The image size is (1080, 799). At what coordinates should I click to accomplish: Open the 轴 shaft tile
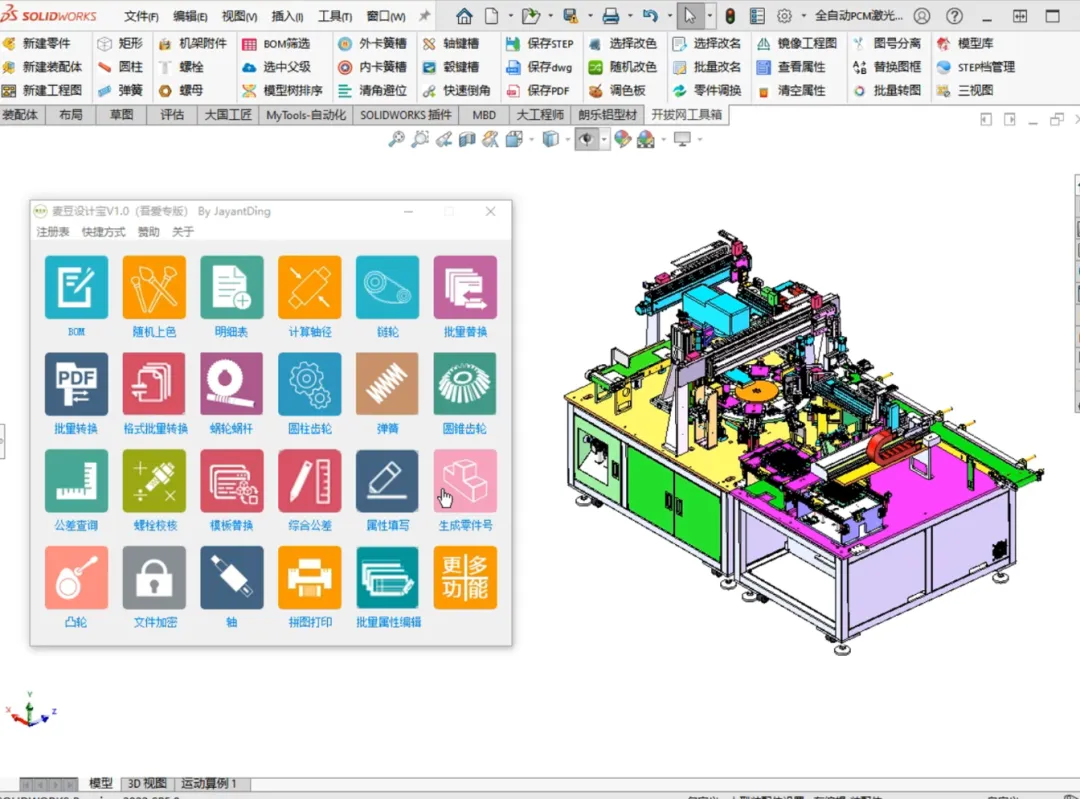click(x=232, y=578)
